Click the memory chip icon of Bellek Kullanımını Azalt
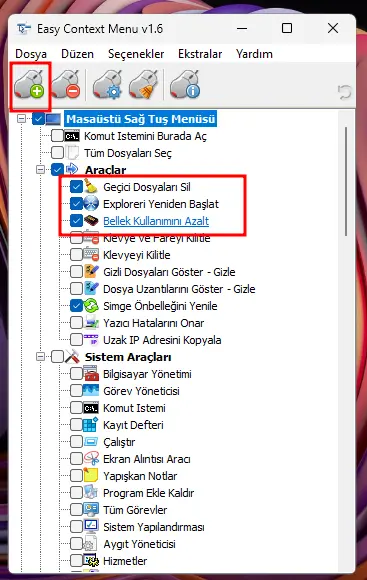 pyautogui.click(x=91, y=221)
